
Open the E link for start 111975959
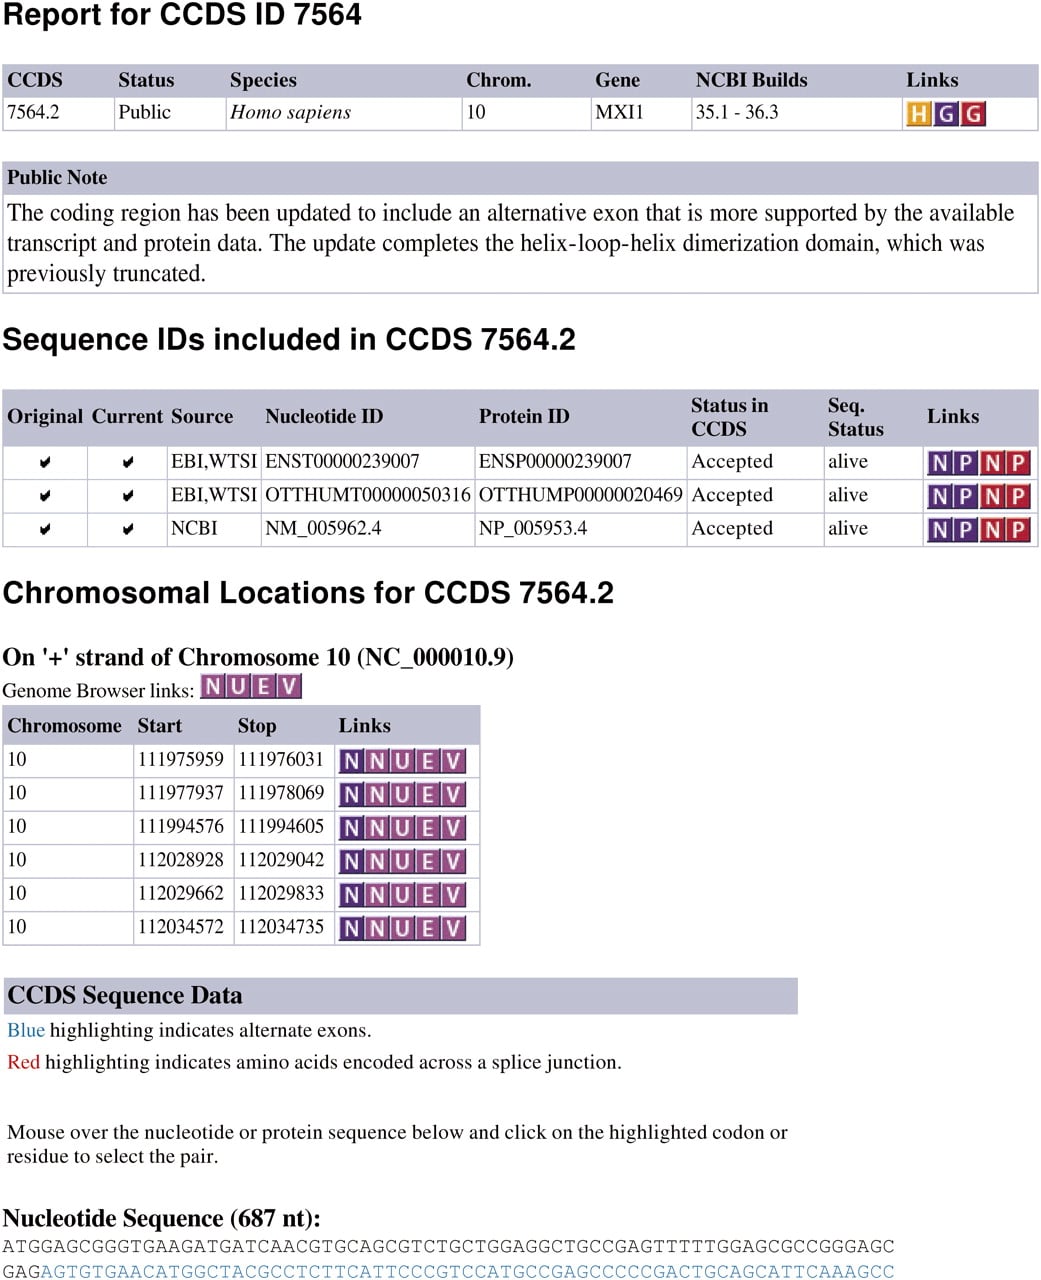pos(428,762)
